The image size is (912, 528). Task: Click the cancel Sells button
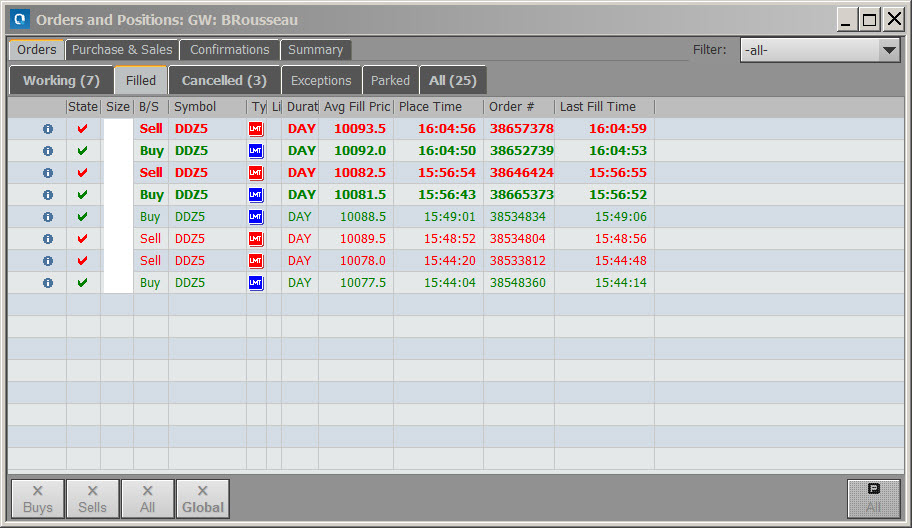coord(92,499)
